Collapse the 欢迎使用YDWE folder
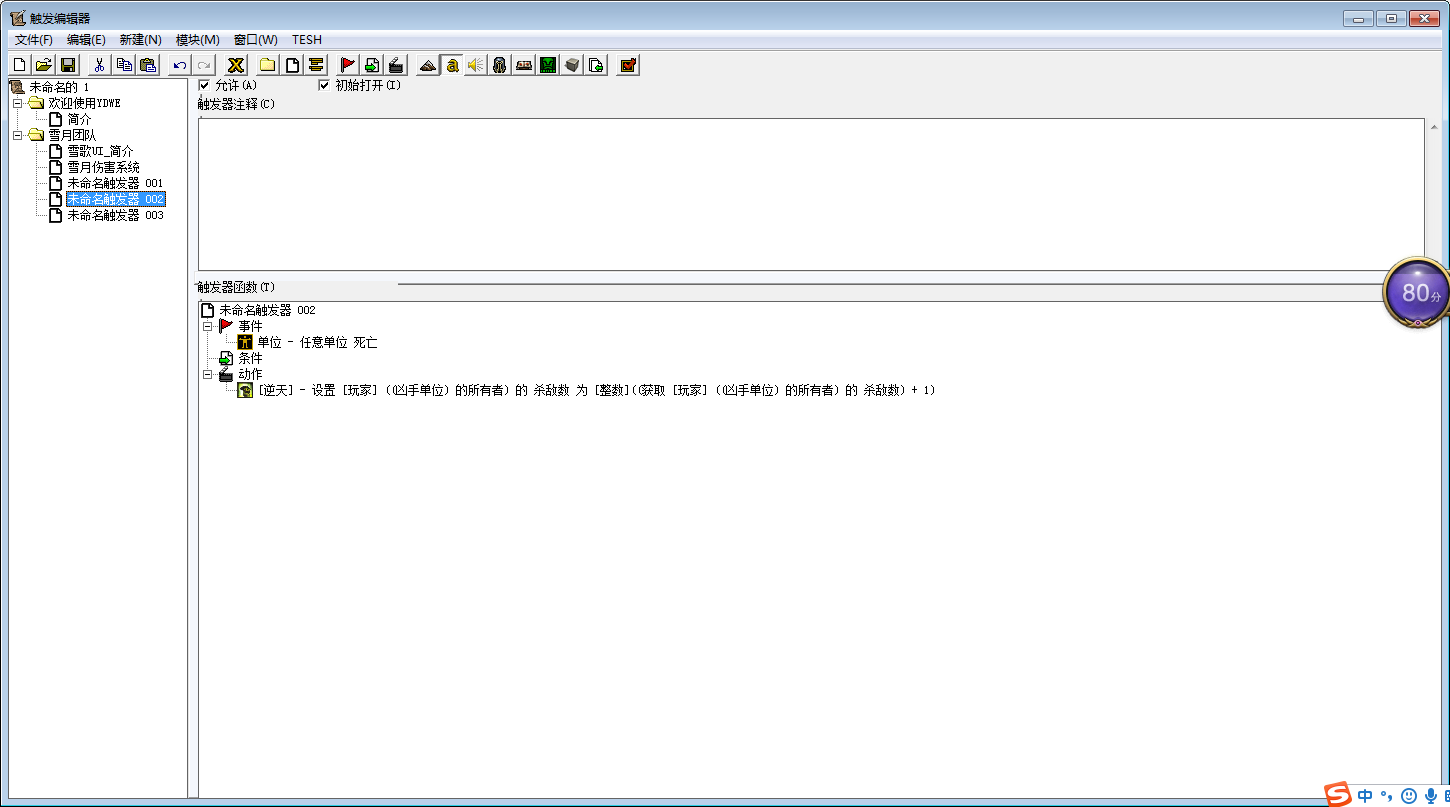 click(17, 103)
